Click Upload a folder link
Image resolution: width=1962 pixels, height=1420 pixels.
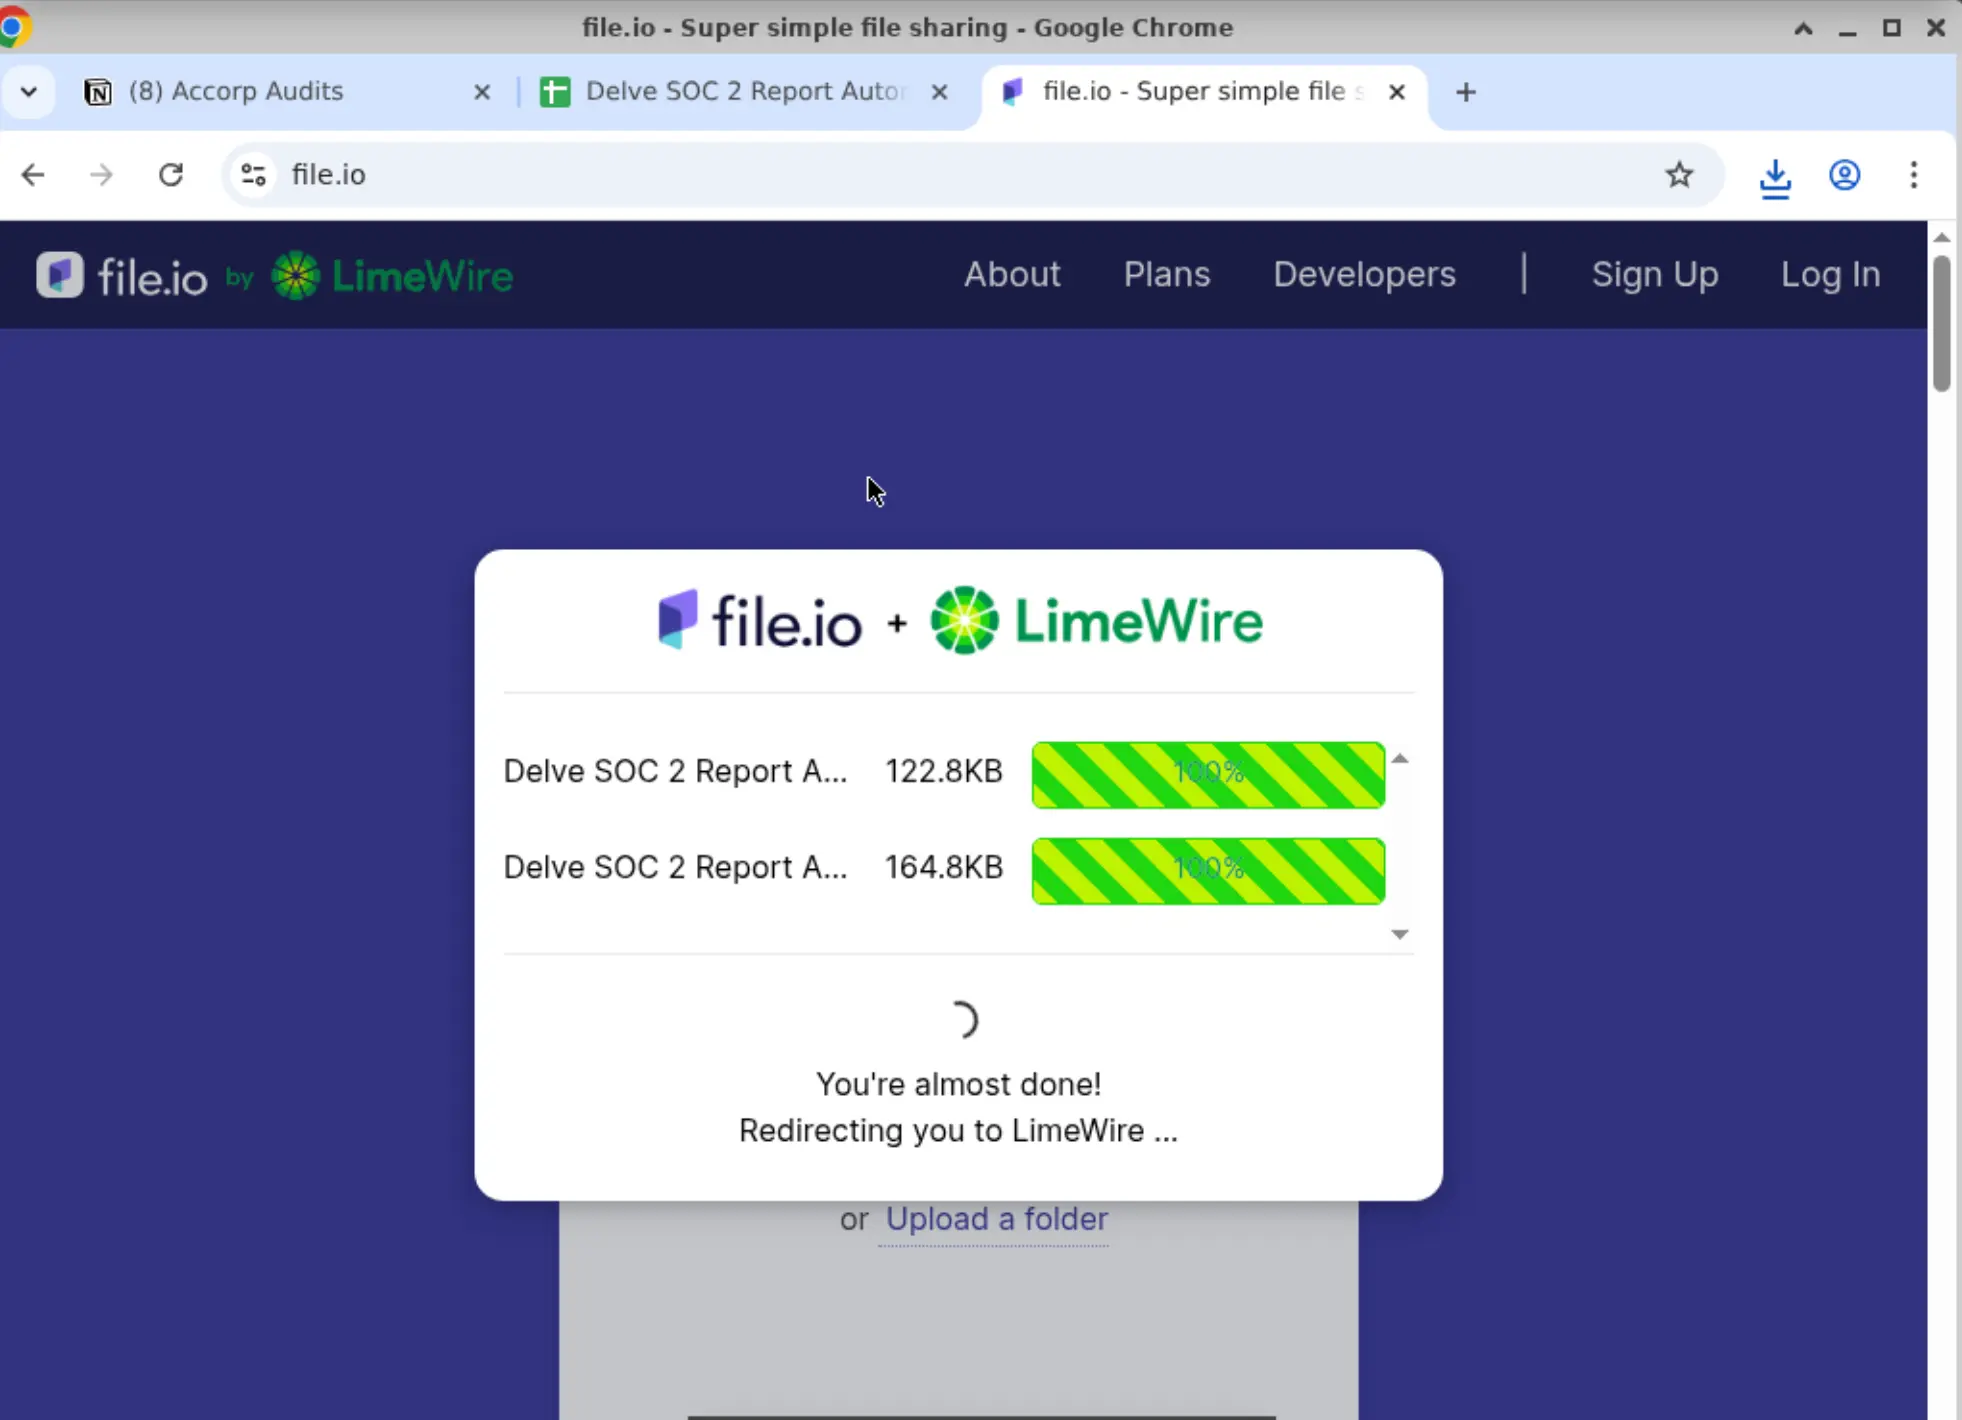pyautogui.click(x=996, y=1219)
